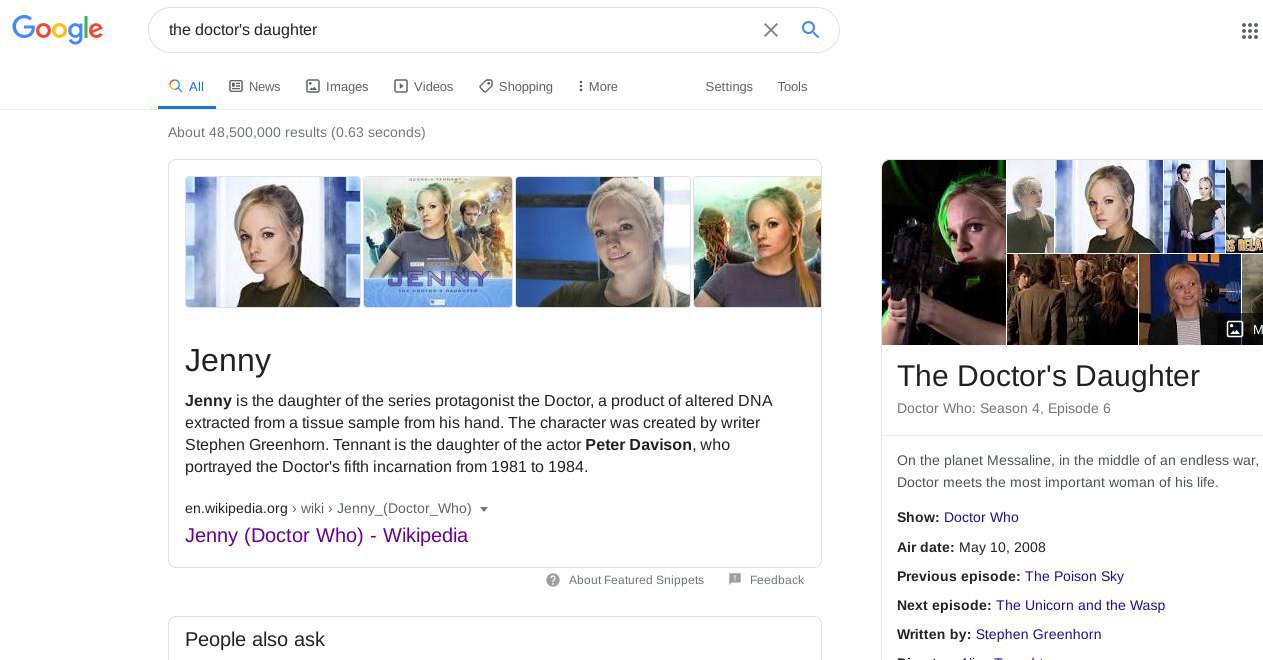Clear the search box with X
Image resolution: width=1263 pixels, height=660 pixels.
click(771, 30)
